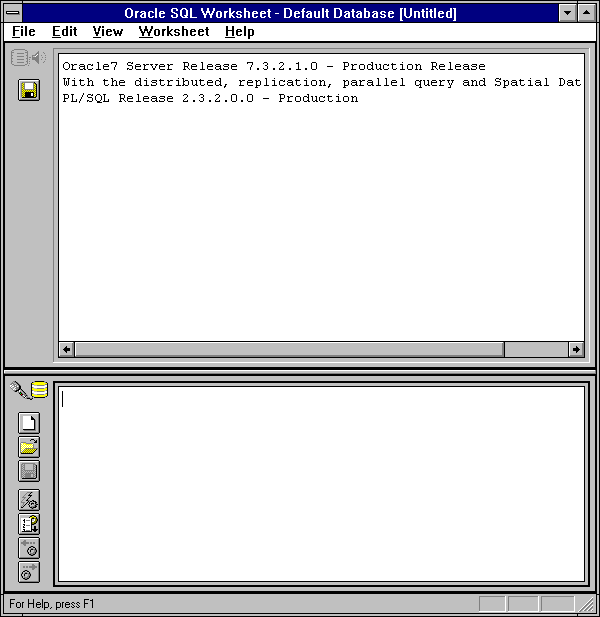The width and height of the screenshot is (600, 617).
Task: Click the previous command left-arrow icon
Action: [29, 548]
